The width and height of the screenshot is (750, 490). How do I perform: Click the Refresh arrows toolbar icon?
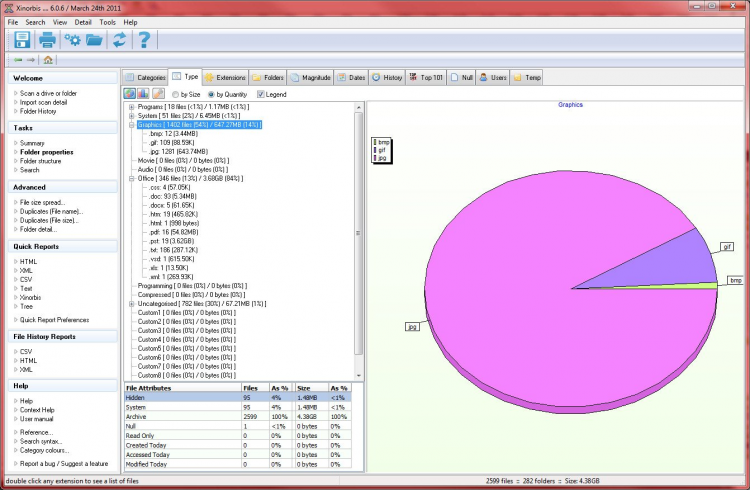point(119,40)
